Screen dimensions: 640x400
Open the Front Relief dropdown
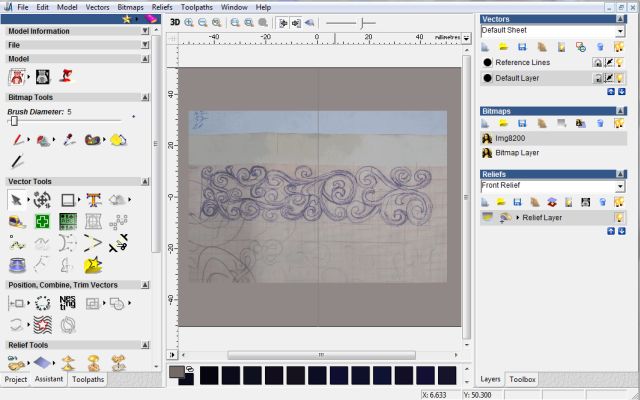620,186
